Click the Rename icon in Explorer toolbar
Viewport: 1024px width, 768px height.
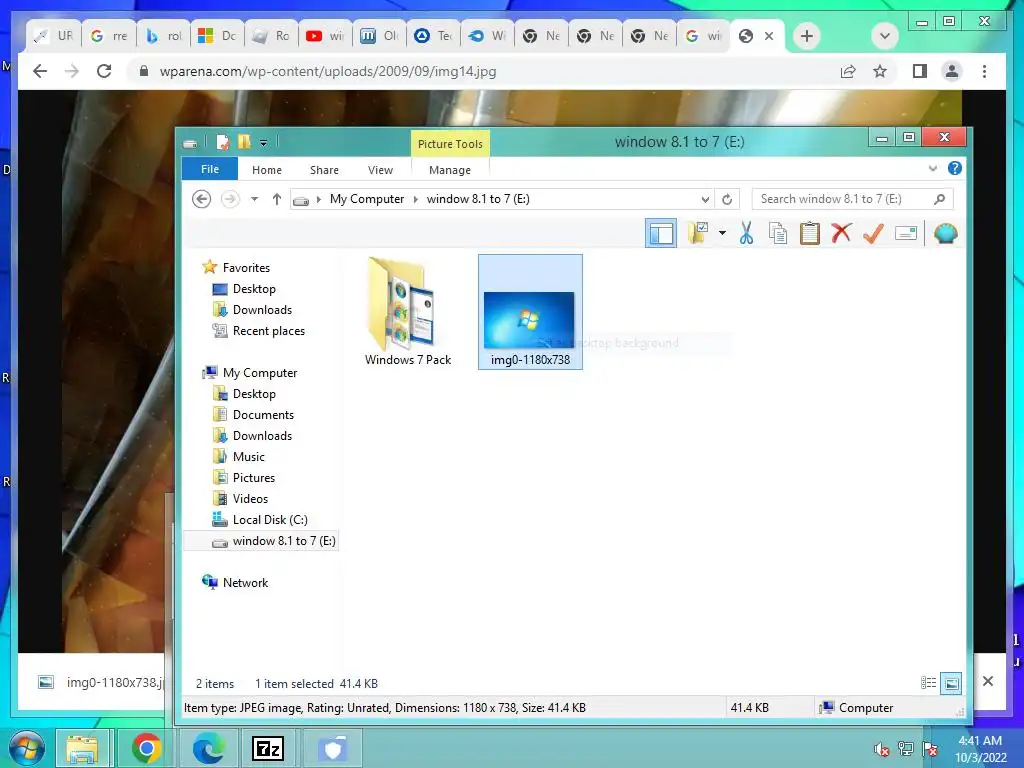coord(906,233)
